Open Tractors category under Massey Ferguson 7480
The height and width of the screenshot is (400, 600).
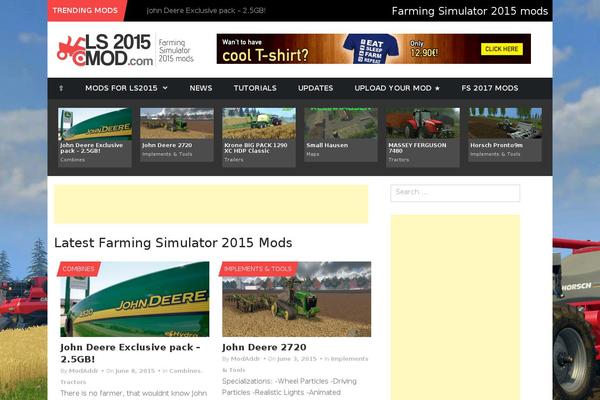pyautogui.click(x=398, y=160)
